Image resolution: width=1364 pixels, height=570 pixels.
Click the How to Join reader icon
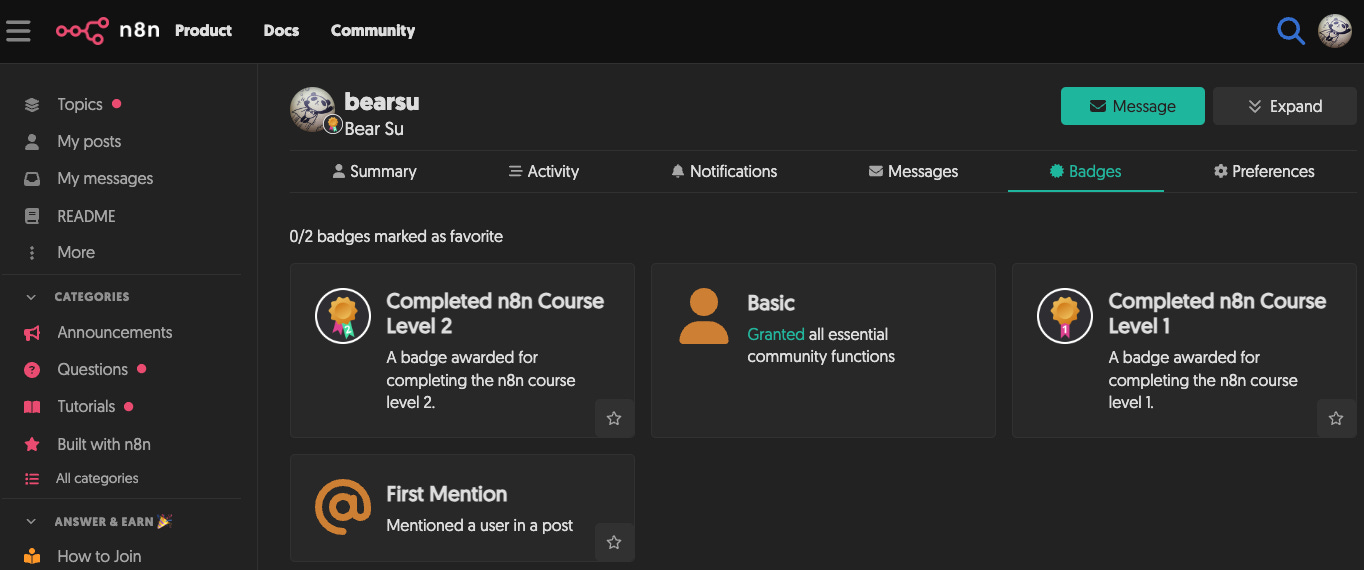point(32,556)
